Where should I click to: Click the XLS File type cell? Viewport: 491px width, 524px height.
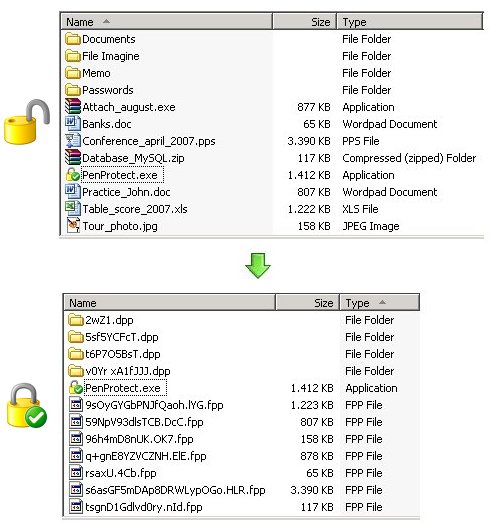point(360,209)
